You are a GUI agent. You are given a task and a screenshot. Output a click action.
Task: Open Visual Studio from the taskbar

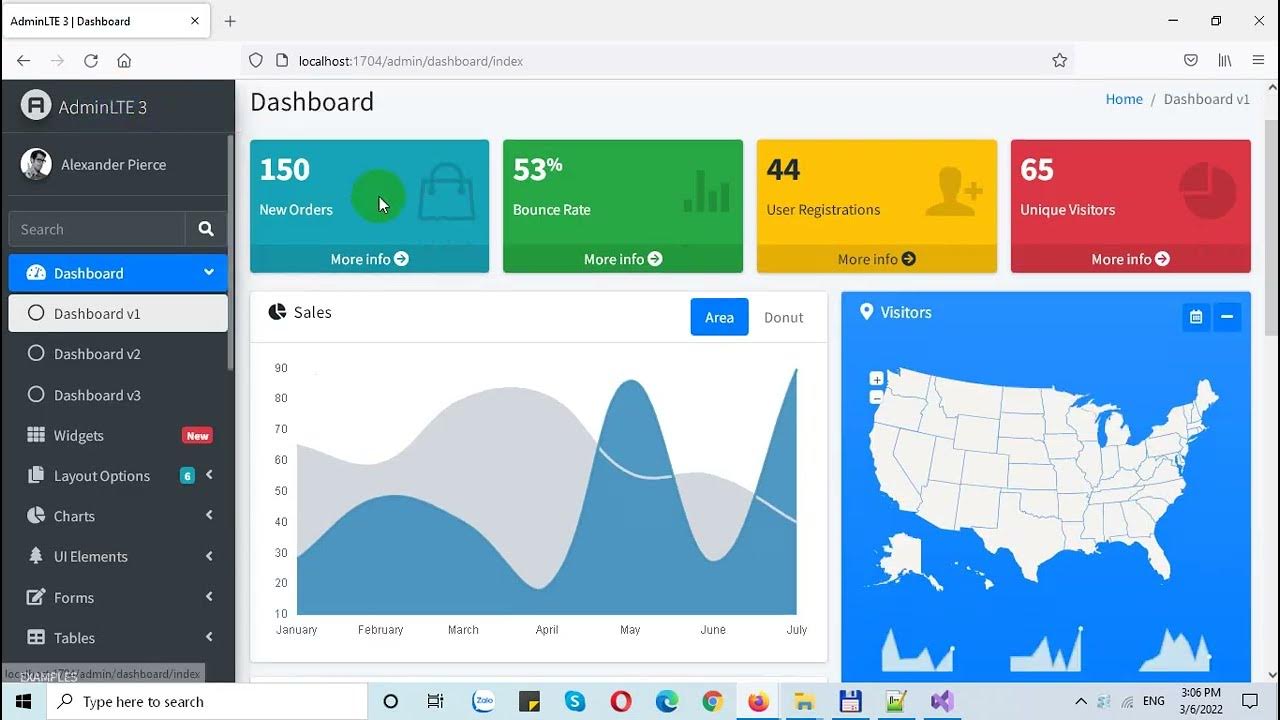942,701
